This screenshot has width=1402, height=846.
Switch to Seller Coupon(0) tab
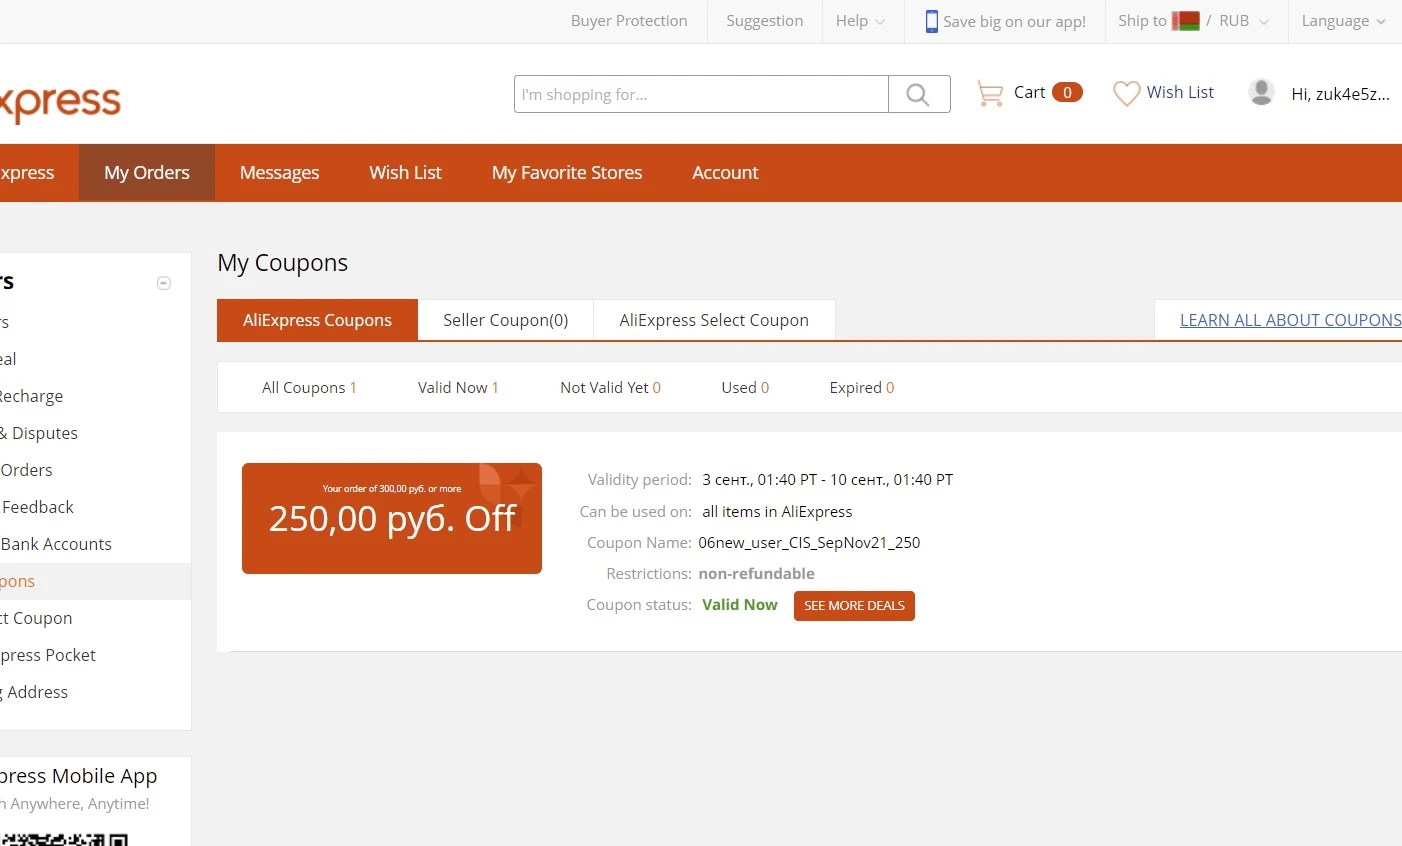pos(506,320)
